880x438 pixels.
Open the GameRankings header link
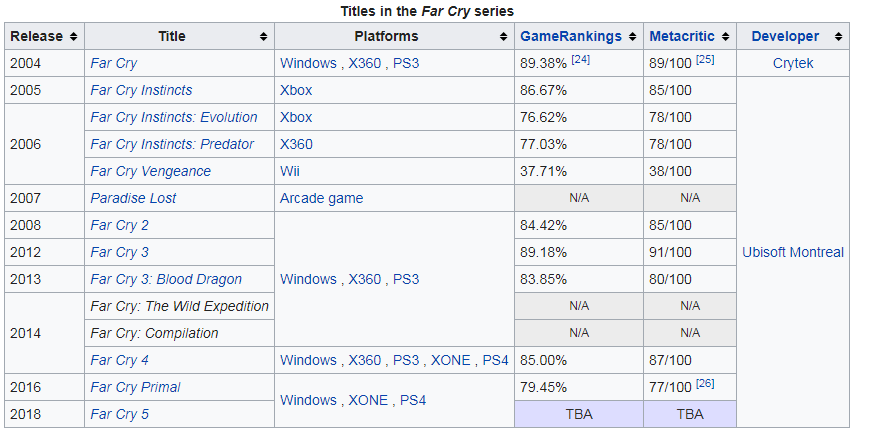point(570,37)
